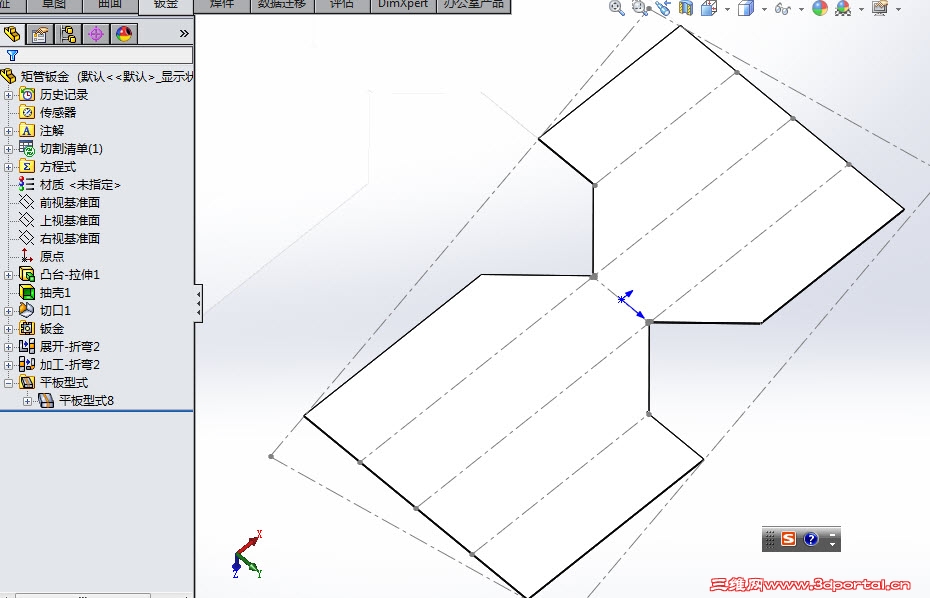Expand the 注解 node

pos(8,131)
